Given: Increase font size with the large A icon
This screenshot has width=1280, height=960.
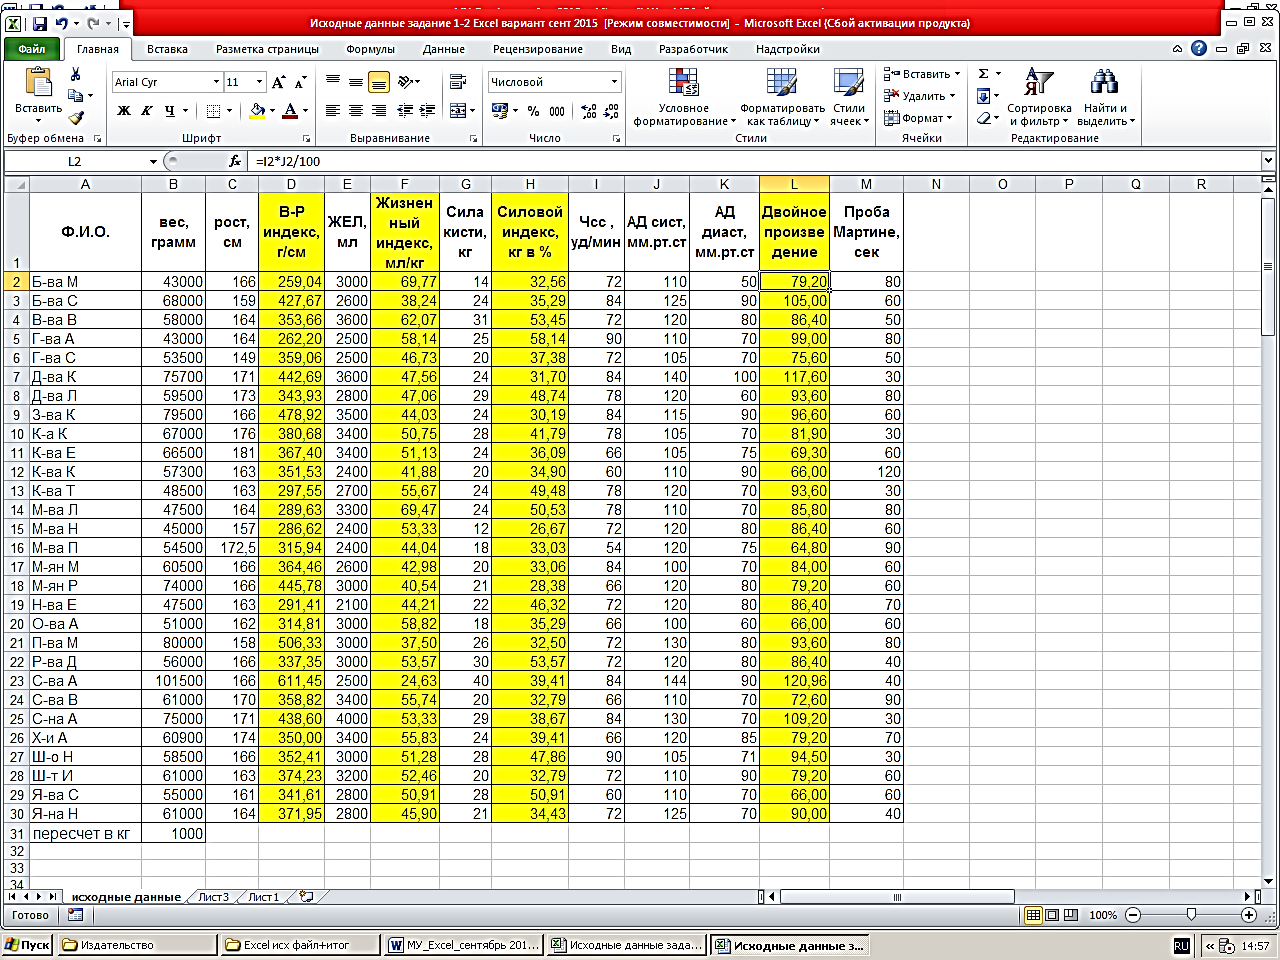Looking at the screenshot, I should point(279,82).
